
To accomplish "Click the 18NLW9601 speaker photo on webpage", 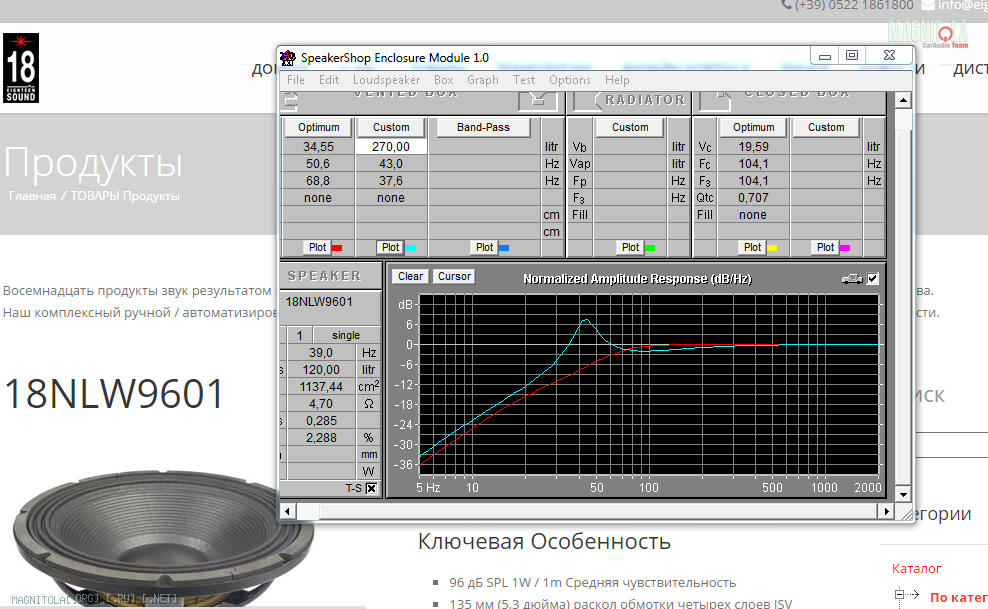I will [161, 537].
